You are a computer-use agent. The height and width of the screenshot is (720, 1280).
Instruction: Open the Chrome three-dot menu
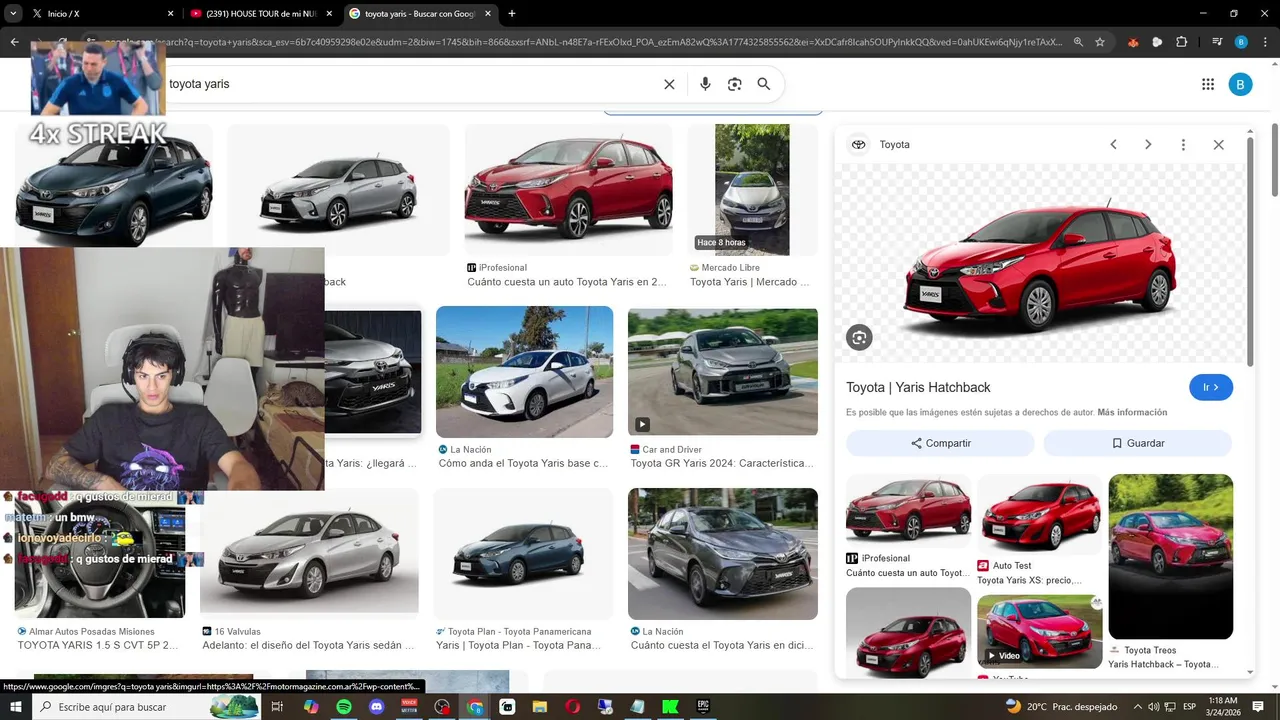1263,42
